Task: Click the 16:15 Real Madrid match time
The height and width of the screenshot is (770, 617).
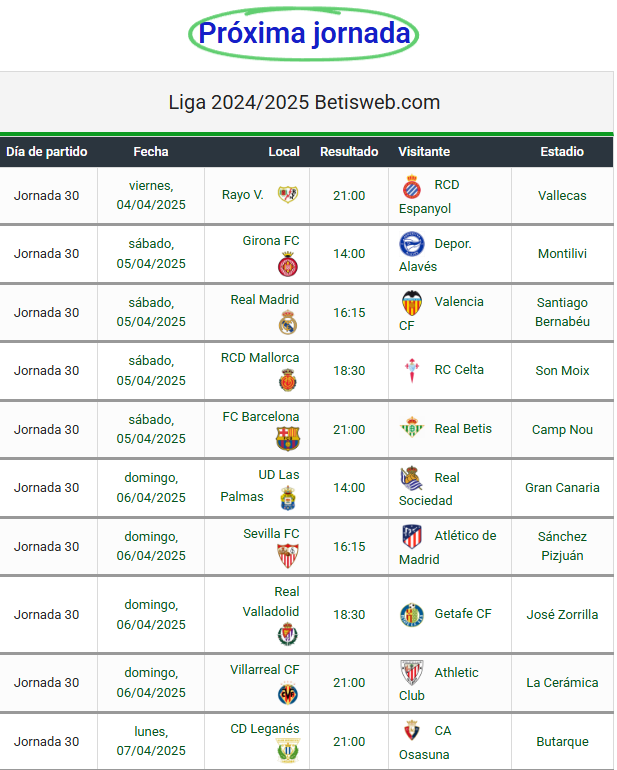Action: point(349,312)
